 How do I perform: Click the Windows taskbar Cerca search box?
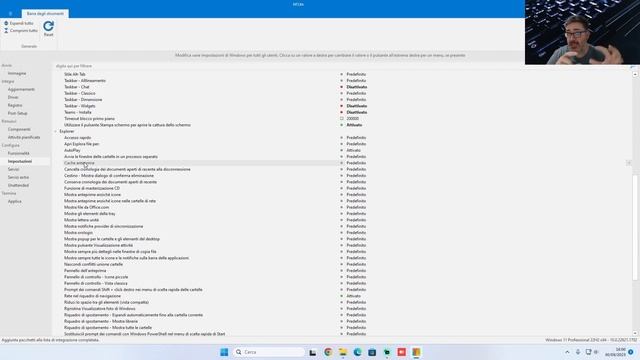click(x=269, y=352)
